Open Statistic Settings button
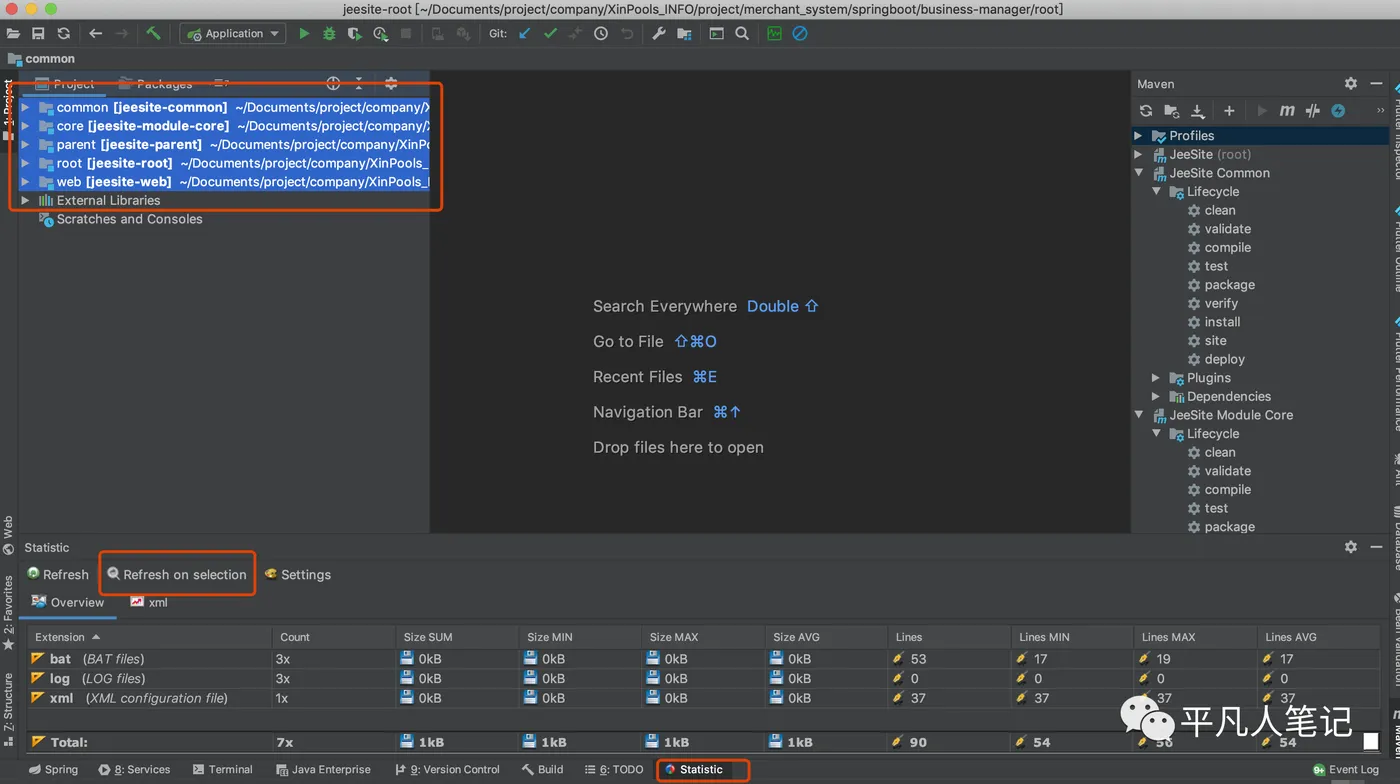This screenshot has width=1400, height=784. click(297, 574)
